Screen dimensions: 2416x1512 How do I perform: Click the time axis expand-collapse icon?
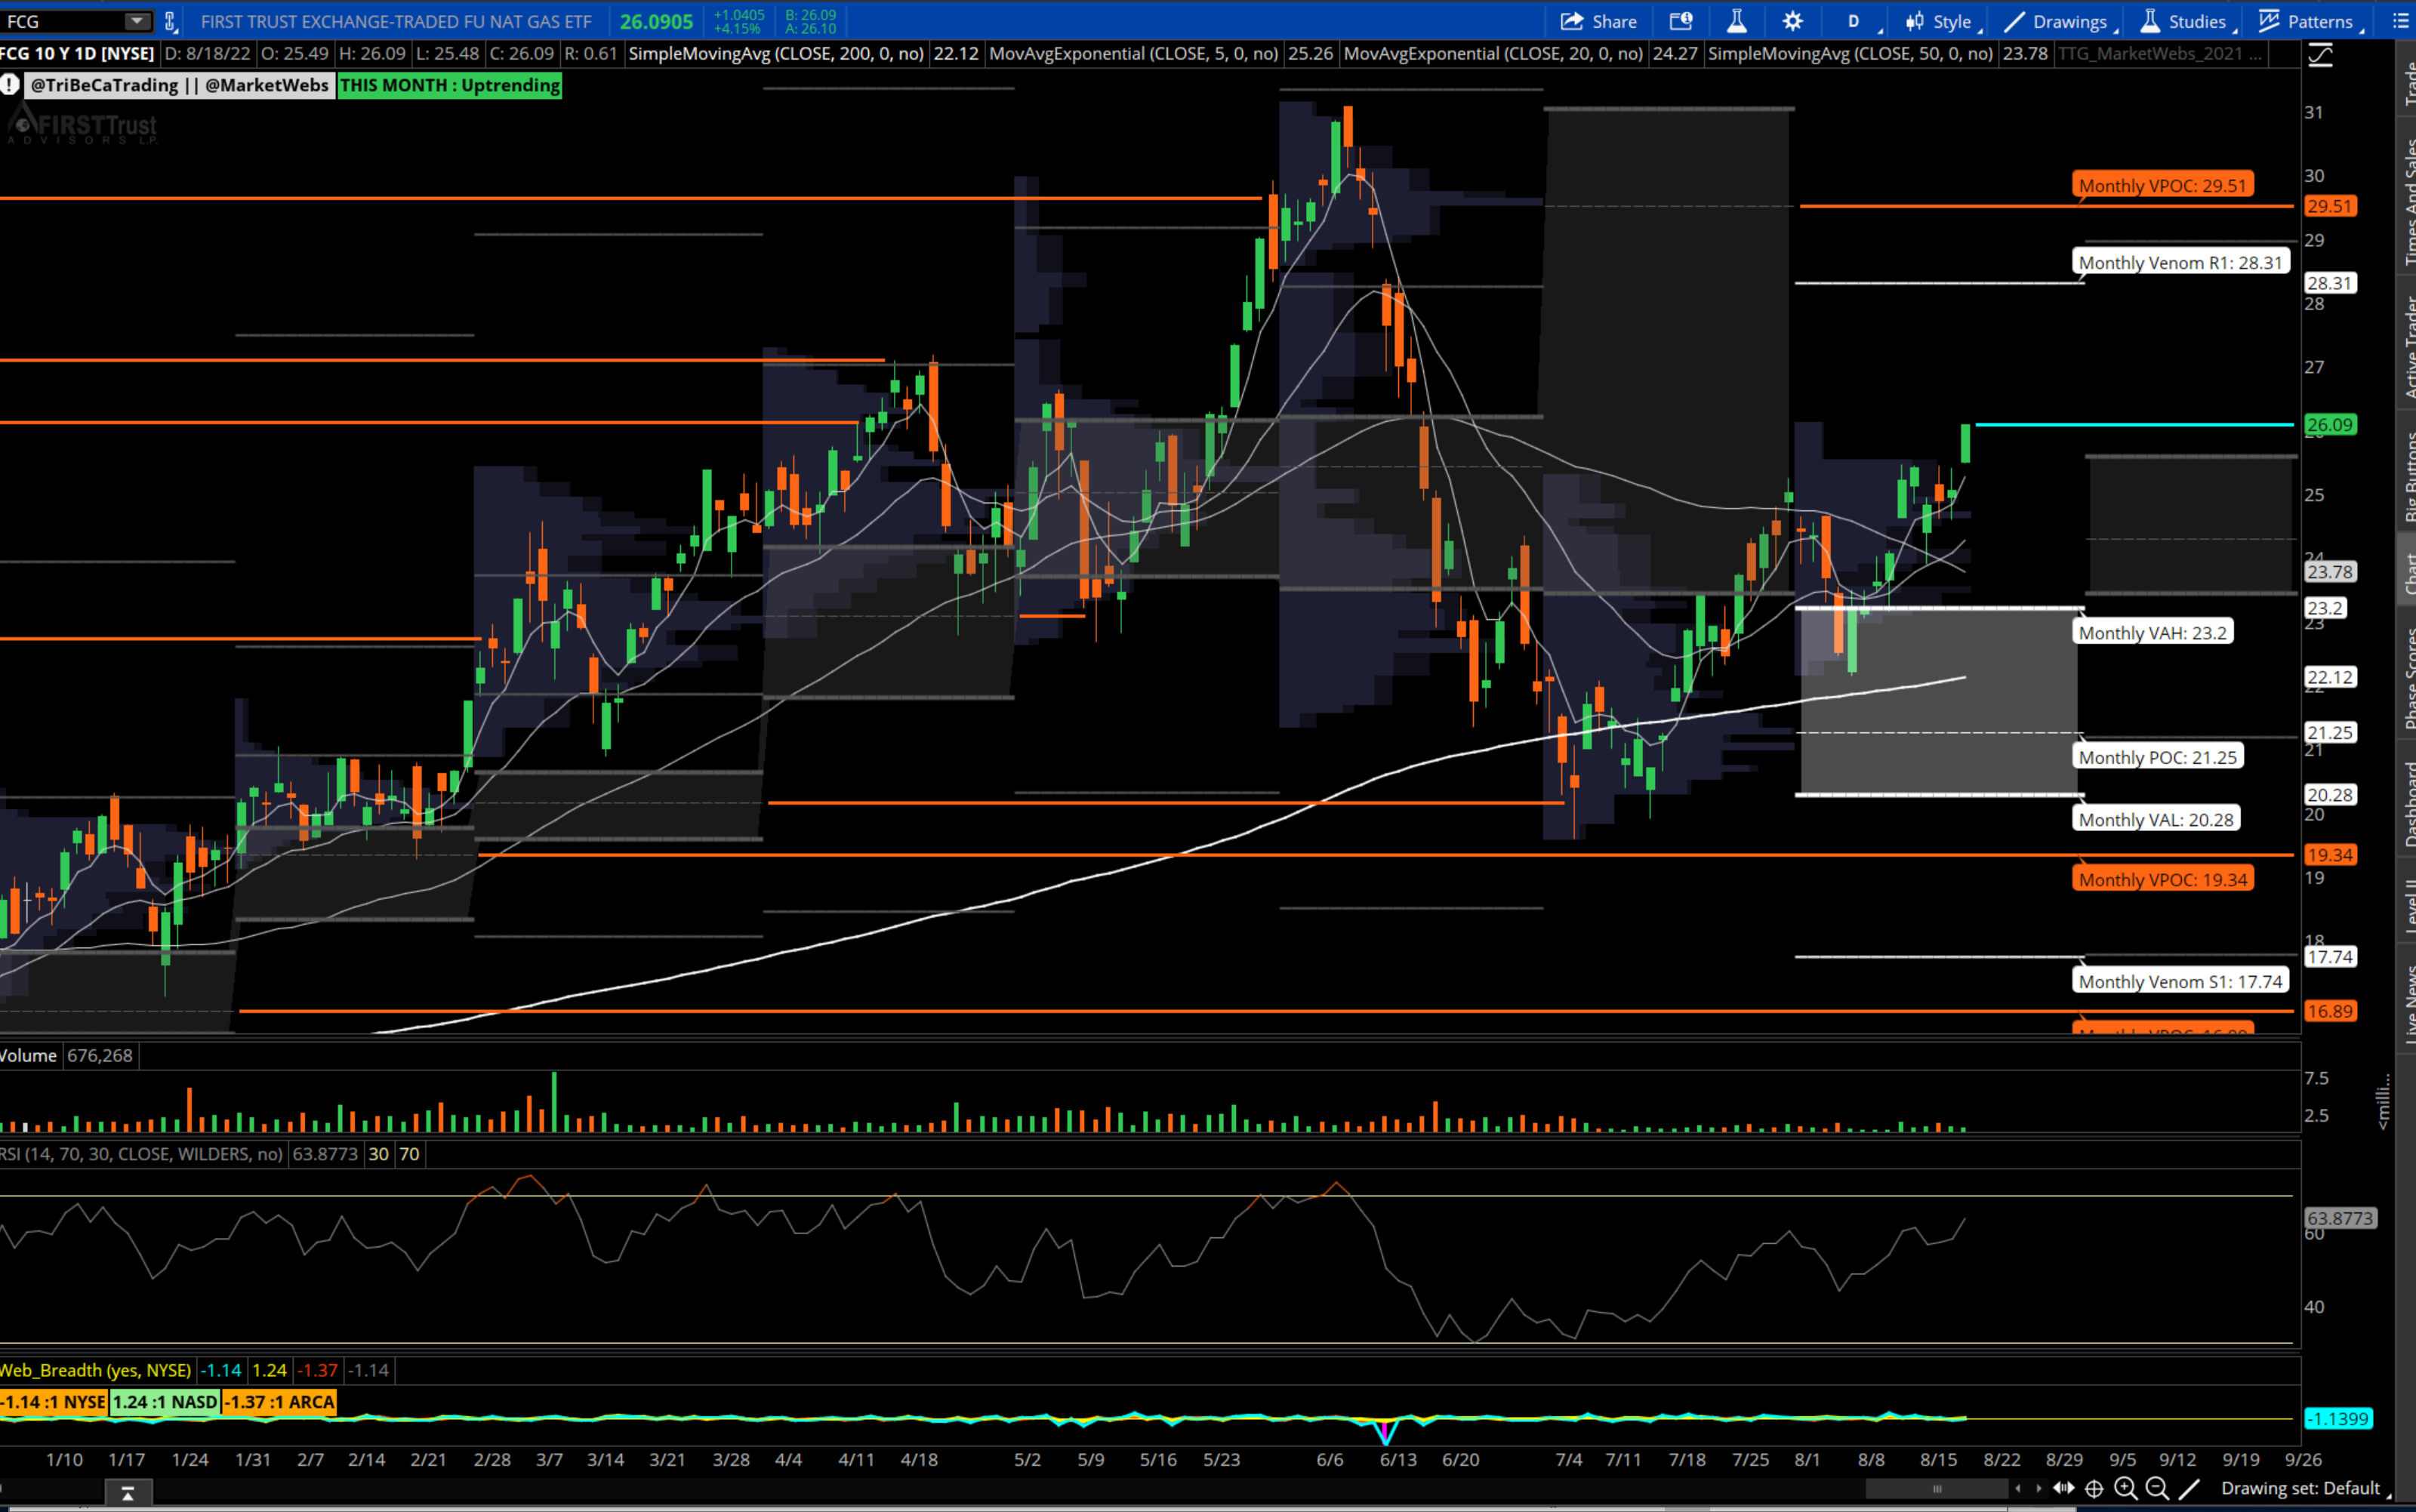point(2064,1489)
